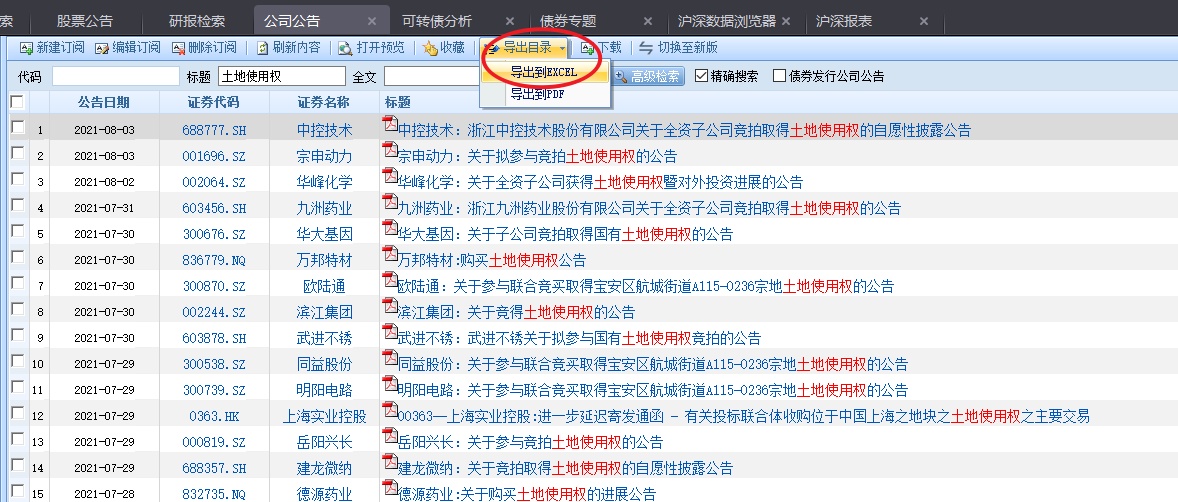Screen dimensions: 1178x502
Task: Choose 导出到EXCEL from the export menu
Action: 544,73
